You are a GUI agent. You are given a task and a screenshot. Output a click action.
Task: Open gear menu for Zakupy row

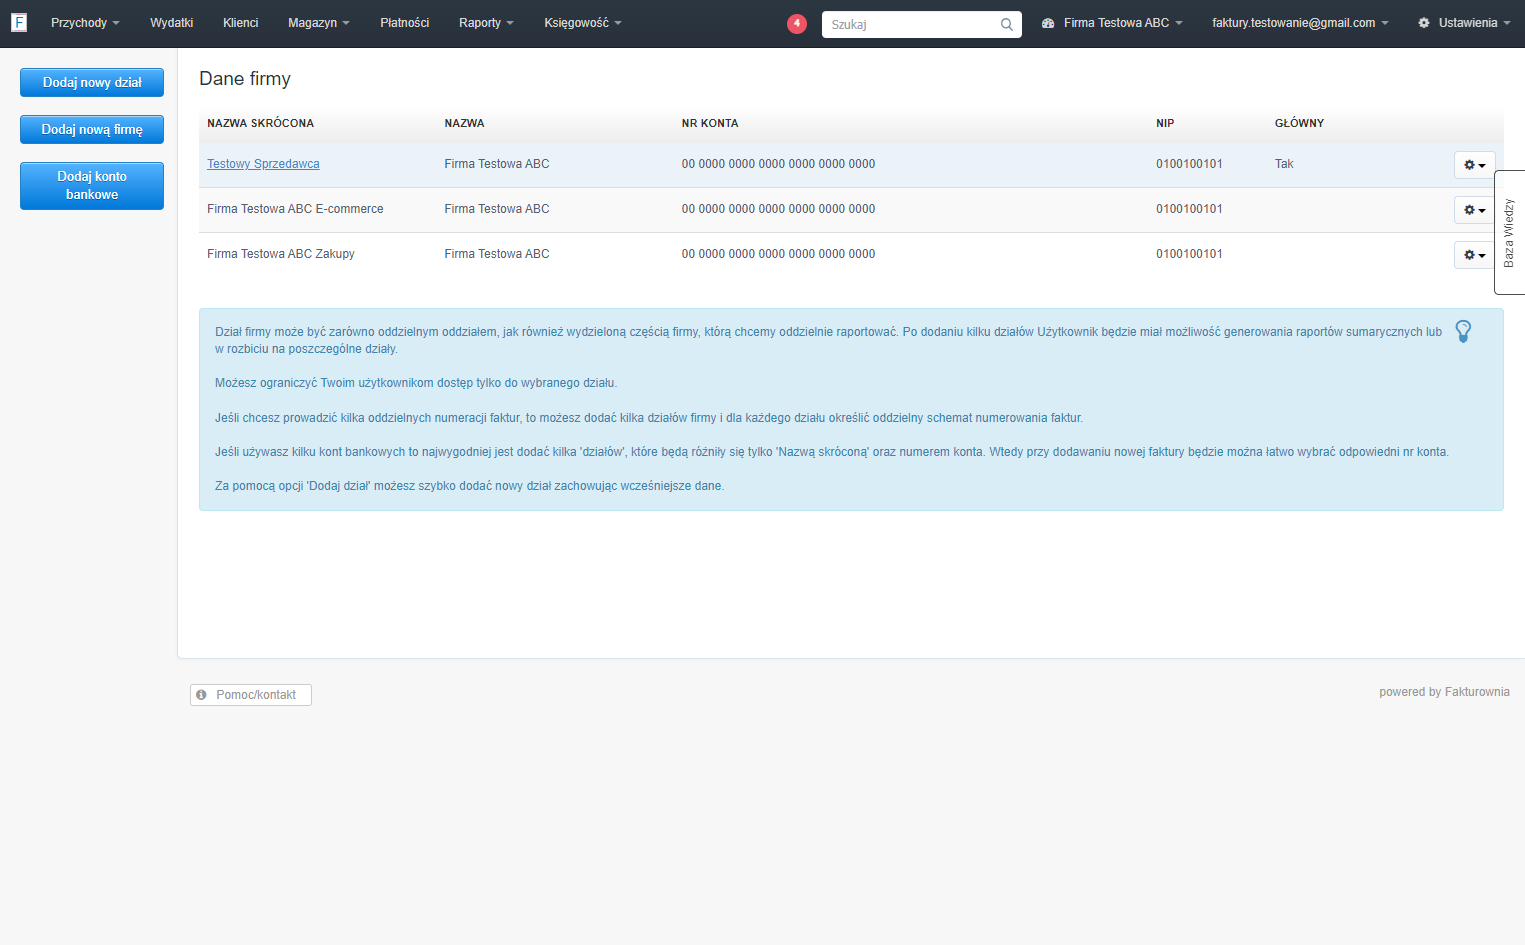tap(1474, 255)
